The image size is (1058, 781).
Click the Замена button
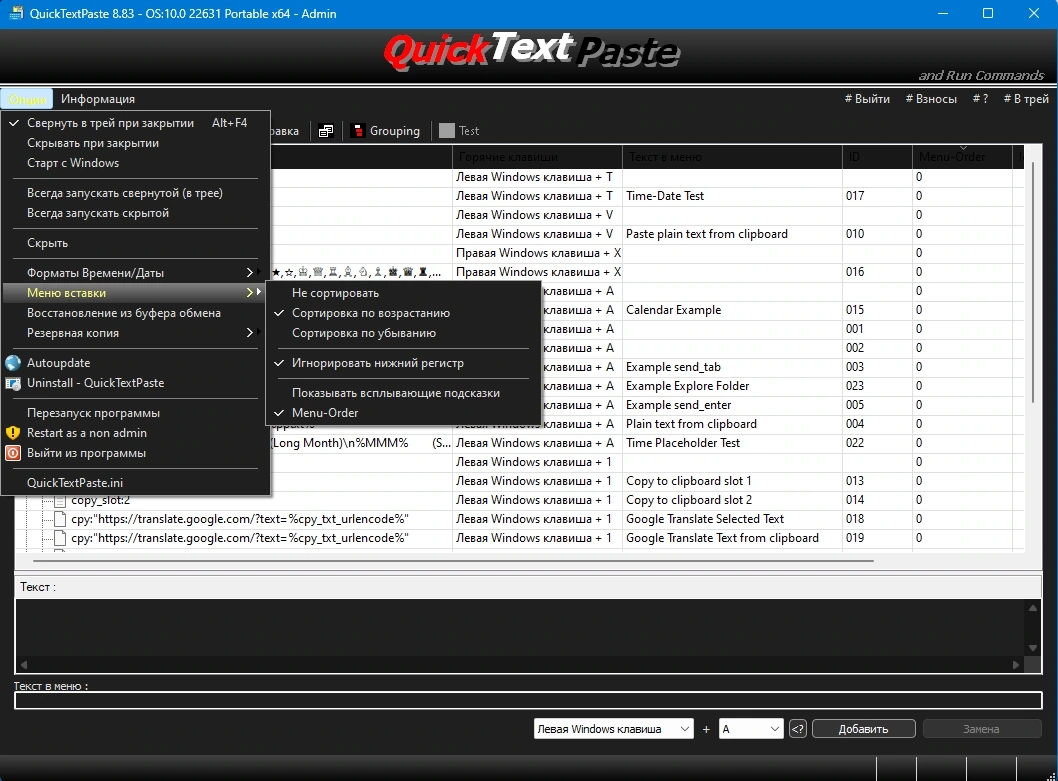coord(981,729)
